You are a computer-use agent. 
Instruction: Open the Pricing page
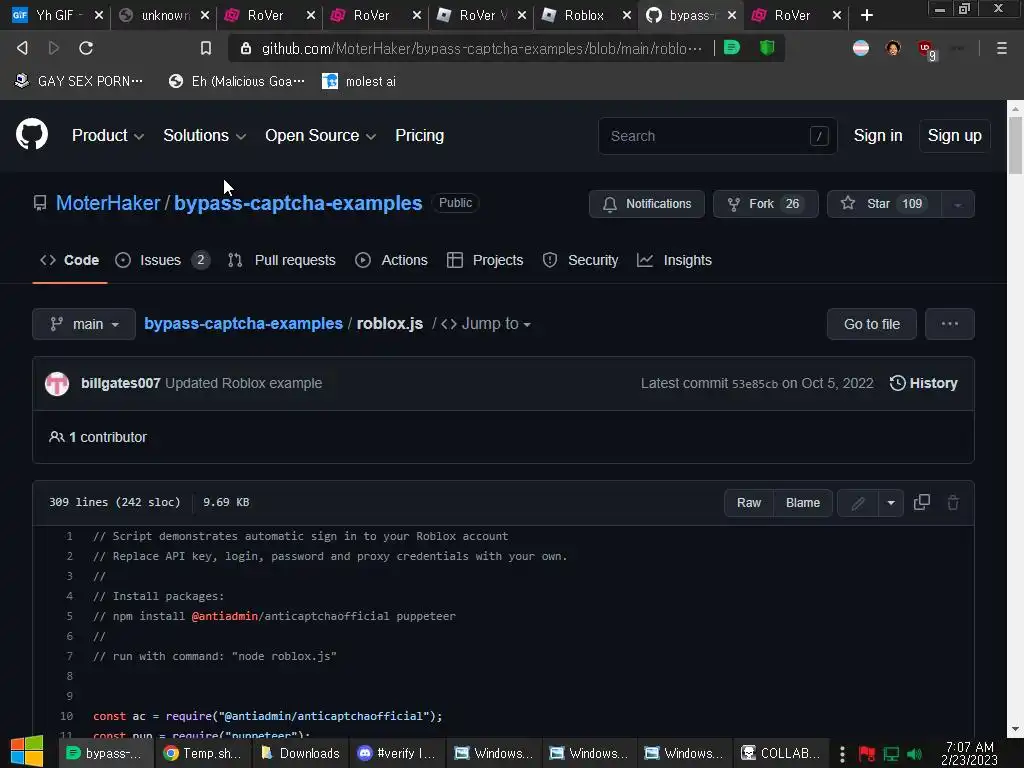click(x=419, y=135)
